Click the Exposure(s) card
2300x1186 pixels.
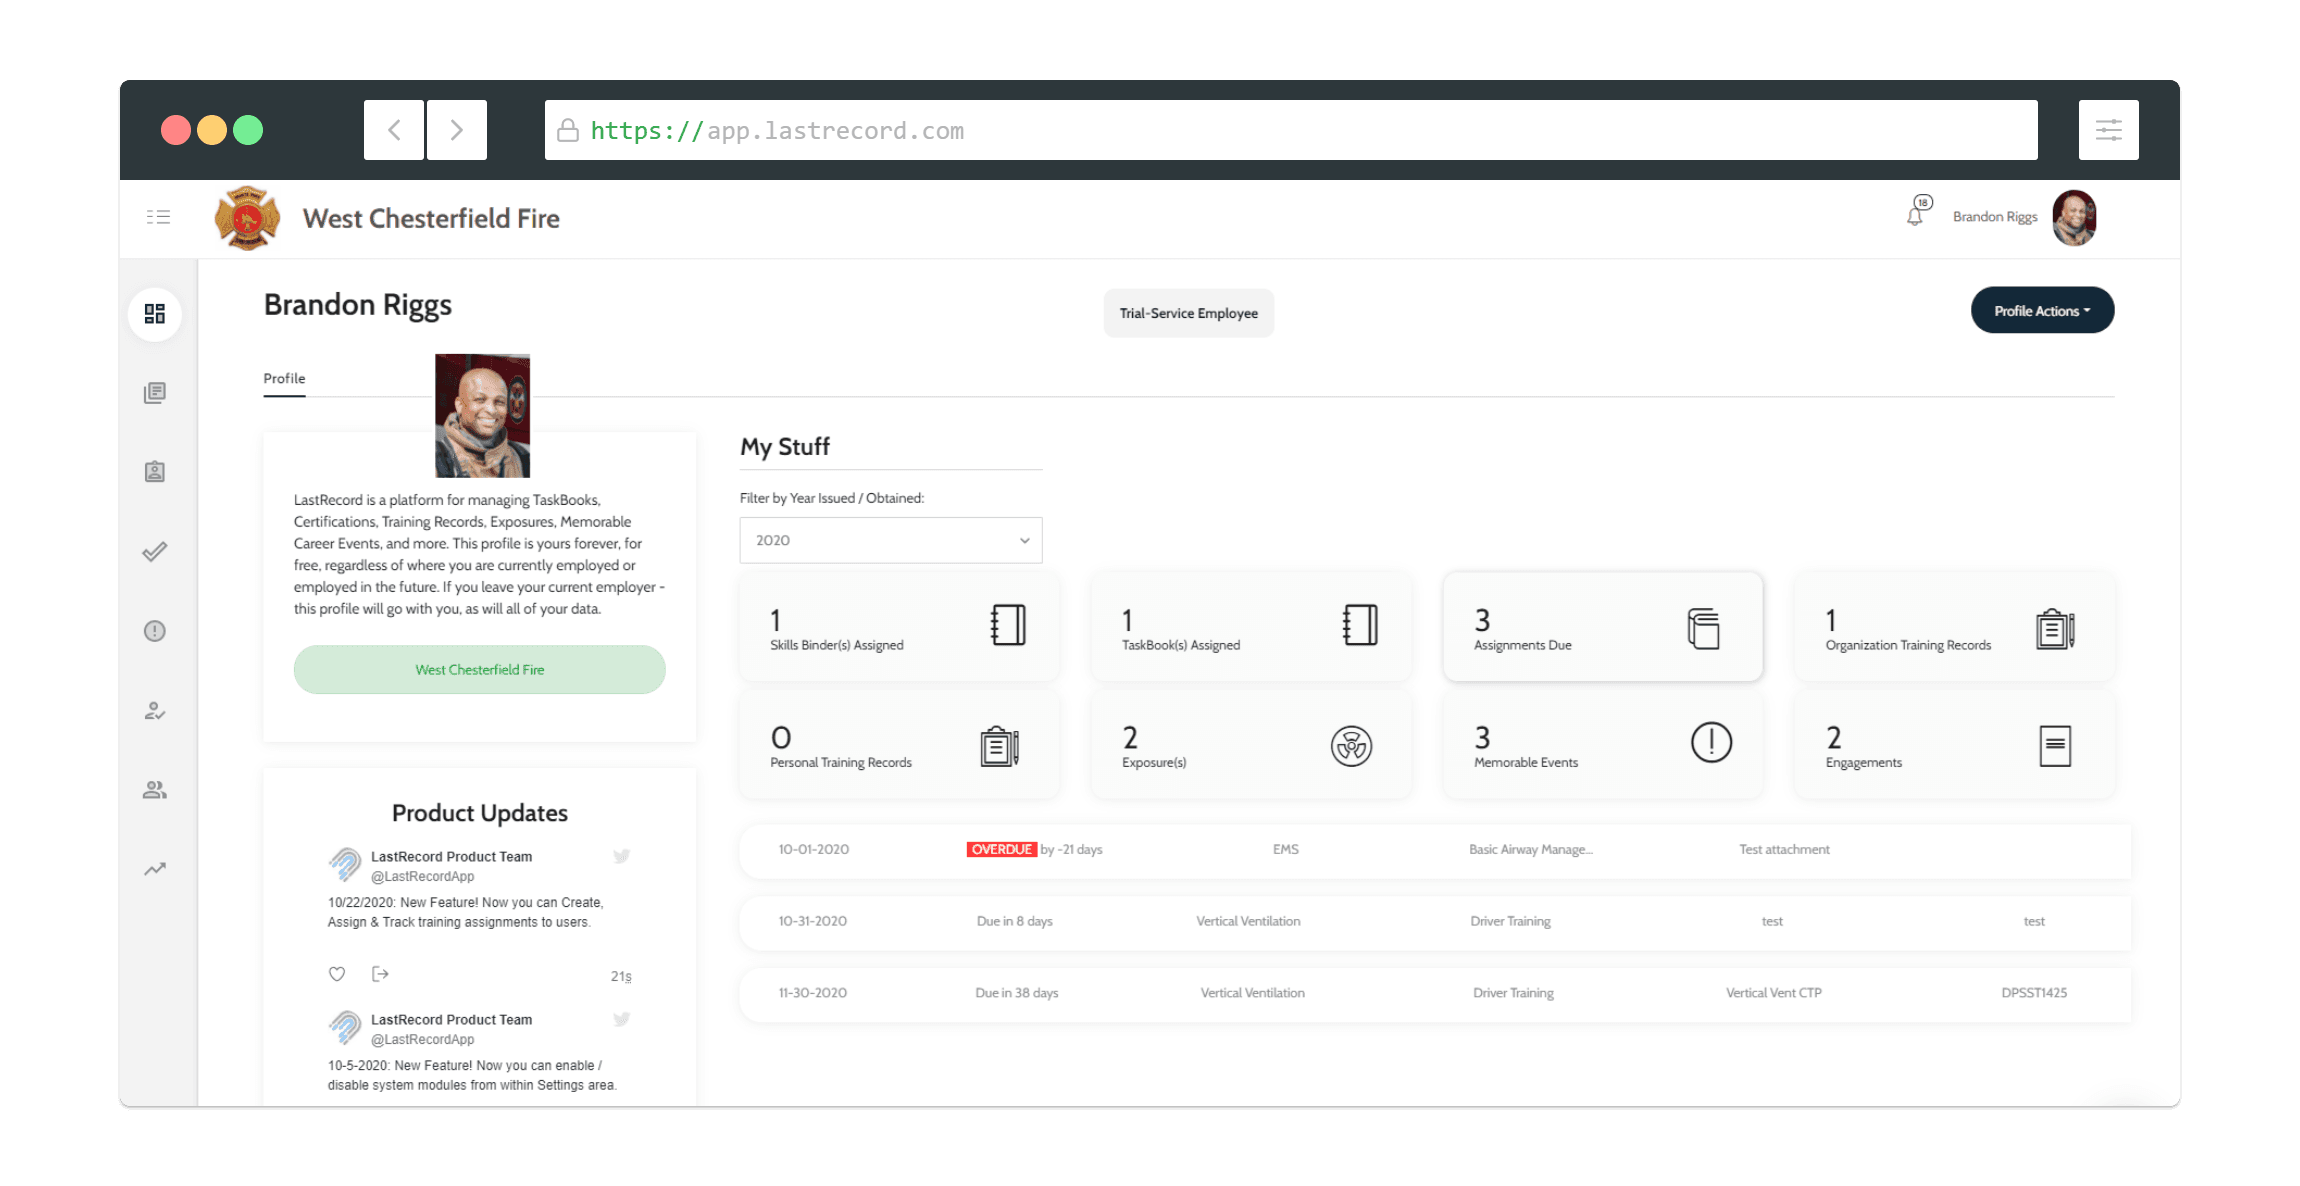tap(1250, 745)
